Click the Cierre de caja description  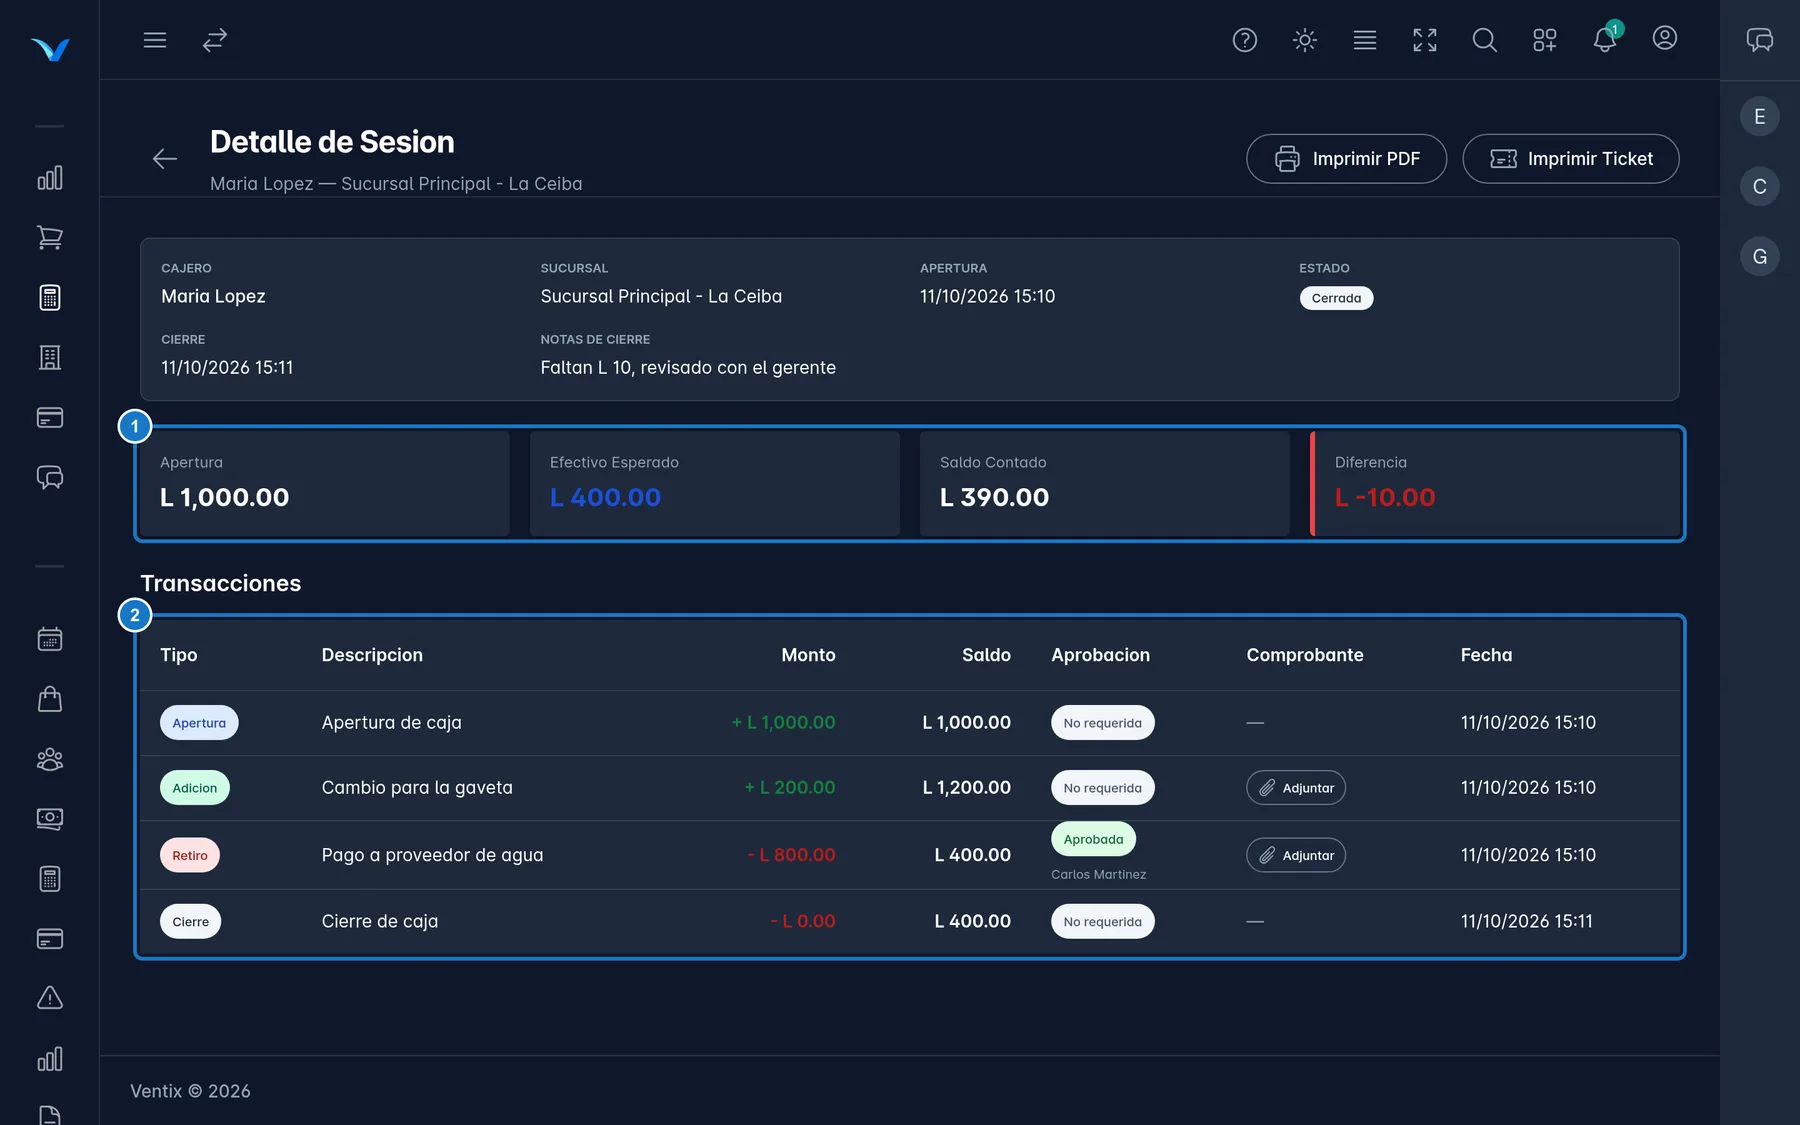point(380,921)
